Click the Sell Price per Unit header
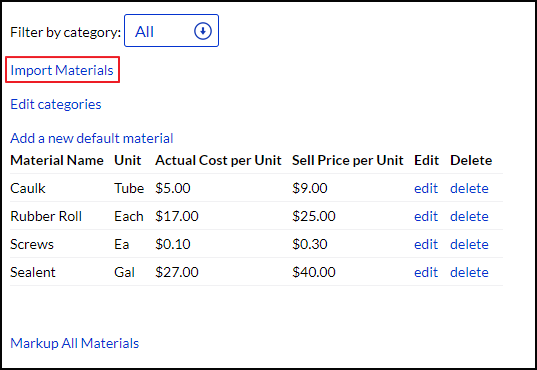537x370 pixels. pyautogui.click(x=348, y=160)
